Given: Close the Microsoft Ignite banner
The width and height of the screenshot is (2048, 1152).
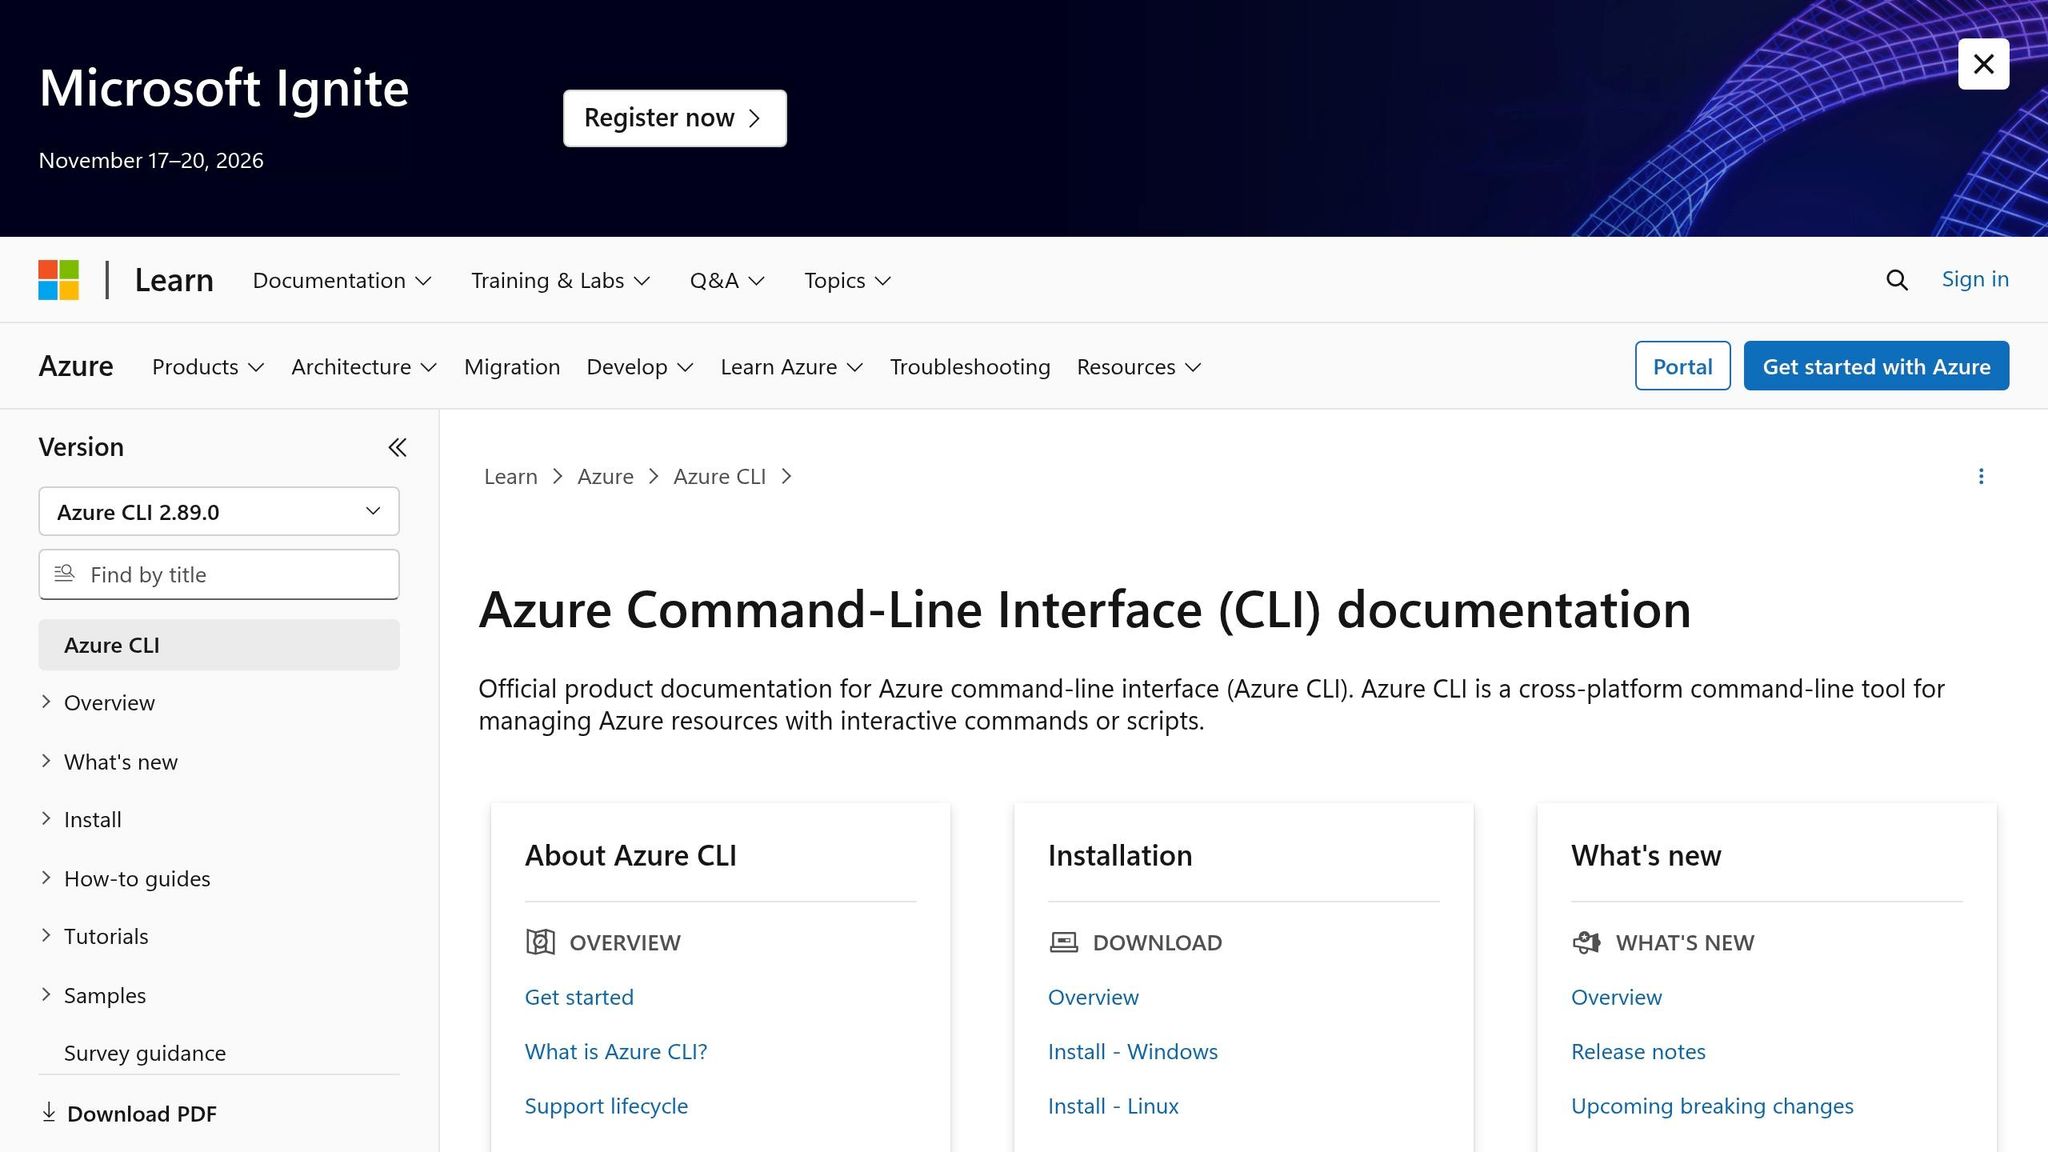Looking at the screenshot, I should (1983, 64).
